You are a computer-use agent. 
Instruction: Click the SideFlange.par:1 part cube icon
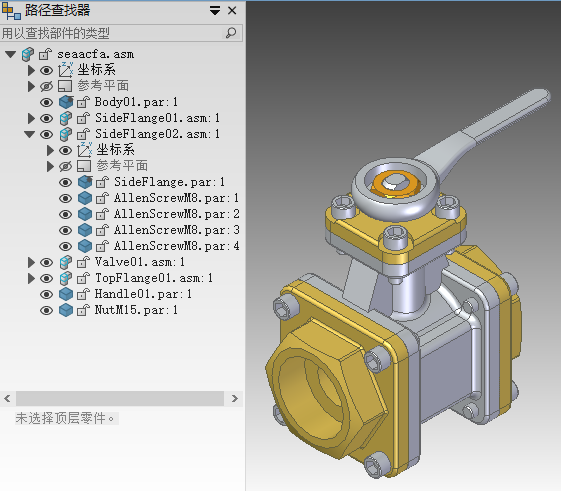point(85,182)
